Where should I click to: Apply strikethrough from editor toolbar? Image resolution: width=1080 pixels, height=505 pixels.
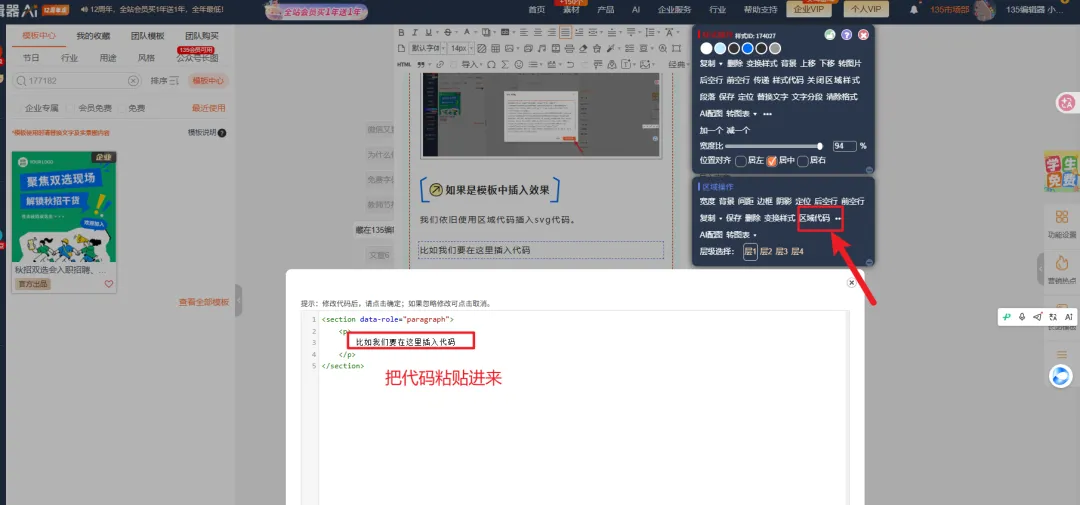pyautogui.click(x=448, y=32)
